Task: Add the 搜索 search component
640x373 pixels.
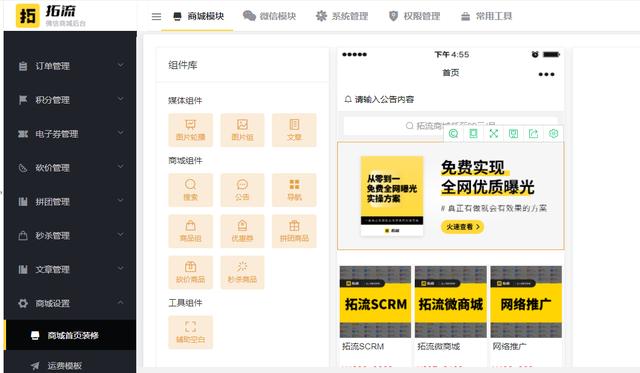Action: (191, 190)
